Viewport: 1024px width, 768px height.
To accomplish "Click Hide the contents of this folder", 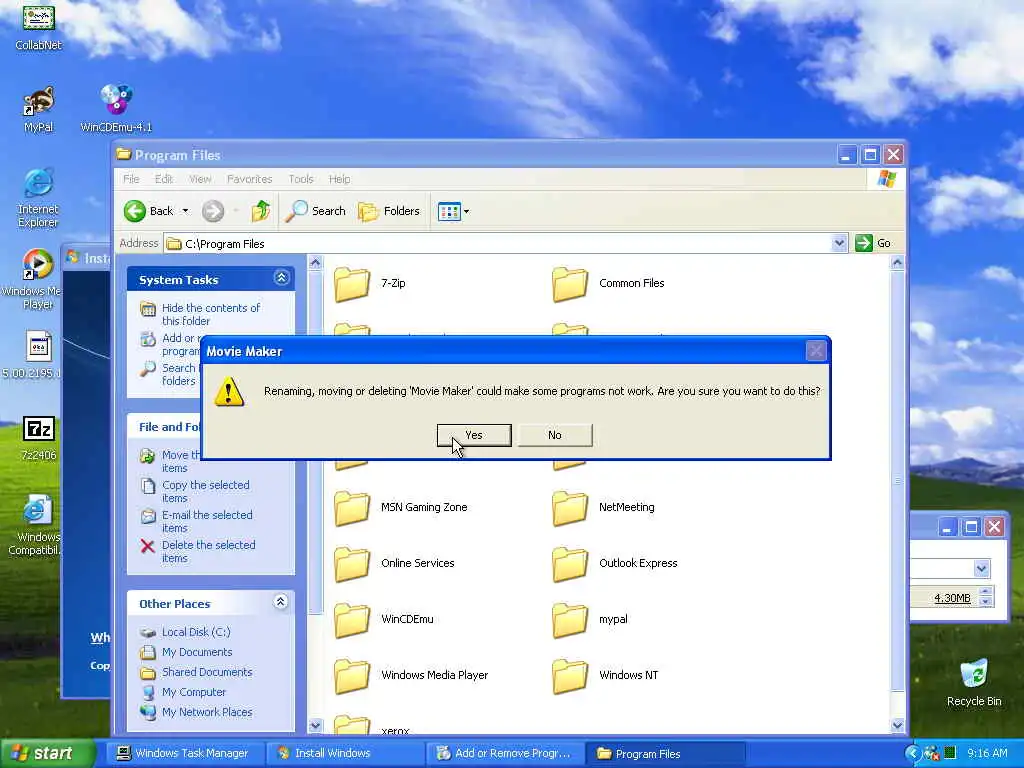I will (x=210, y=314).
